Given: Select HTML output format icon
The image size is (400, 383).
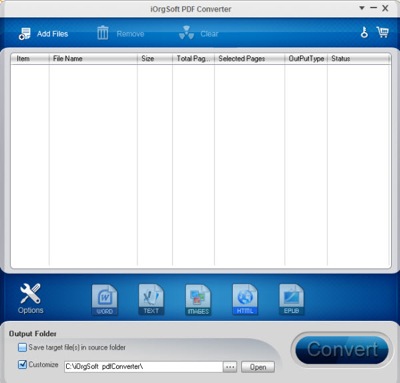Looking at the screenshot, I should pos(245,300).
